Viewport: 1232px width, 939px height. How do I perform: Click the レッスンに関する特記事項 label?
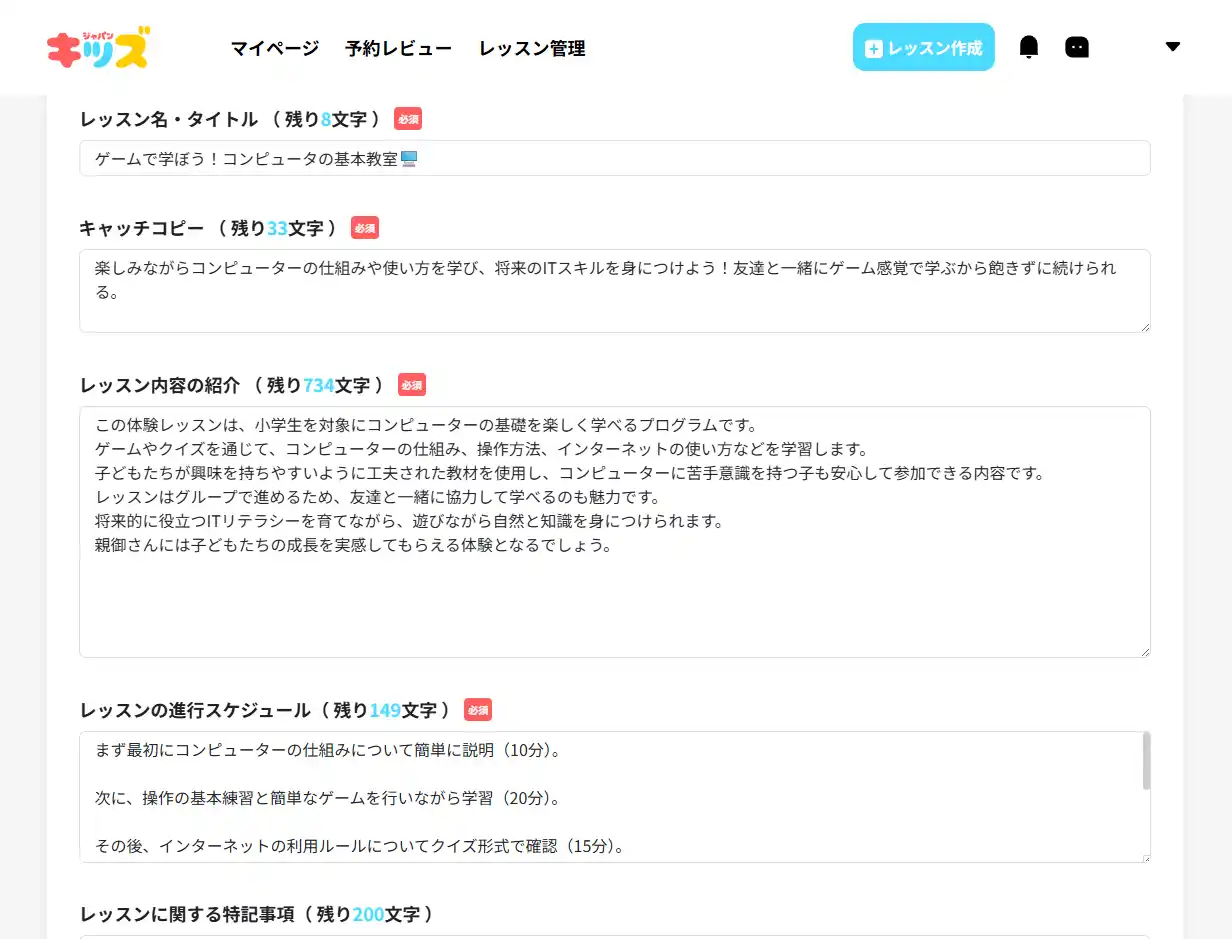point(257,914)
